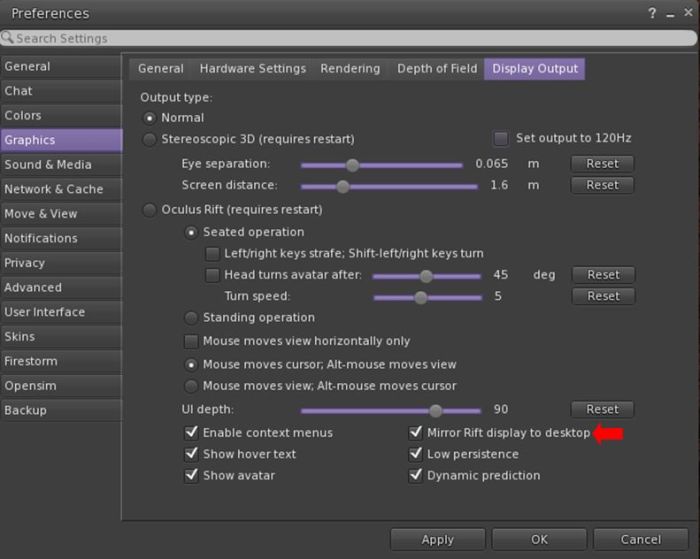
Task: Uncheck Show avatar
Action: tap(192, 475)
